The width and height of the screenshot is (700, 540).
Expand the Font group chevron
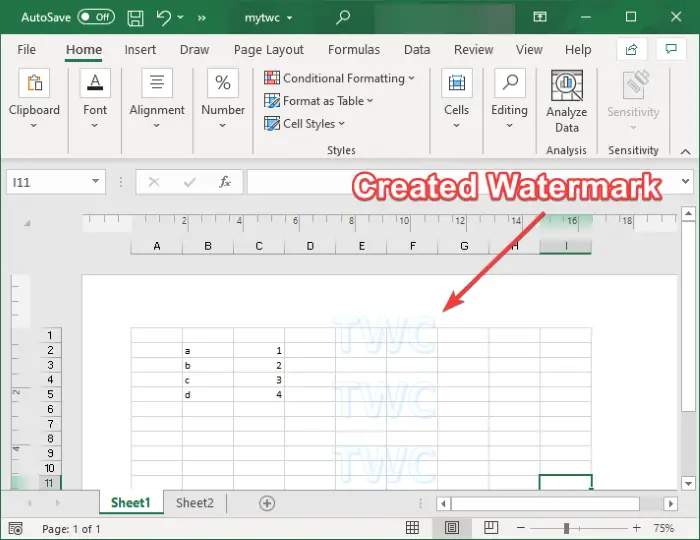[x=95, y=126]
